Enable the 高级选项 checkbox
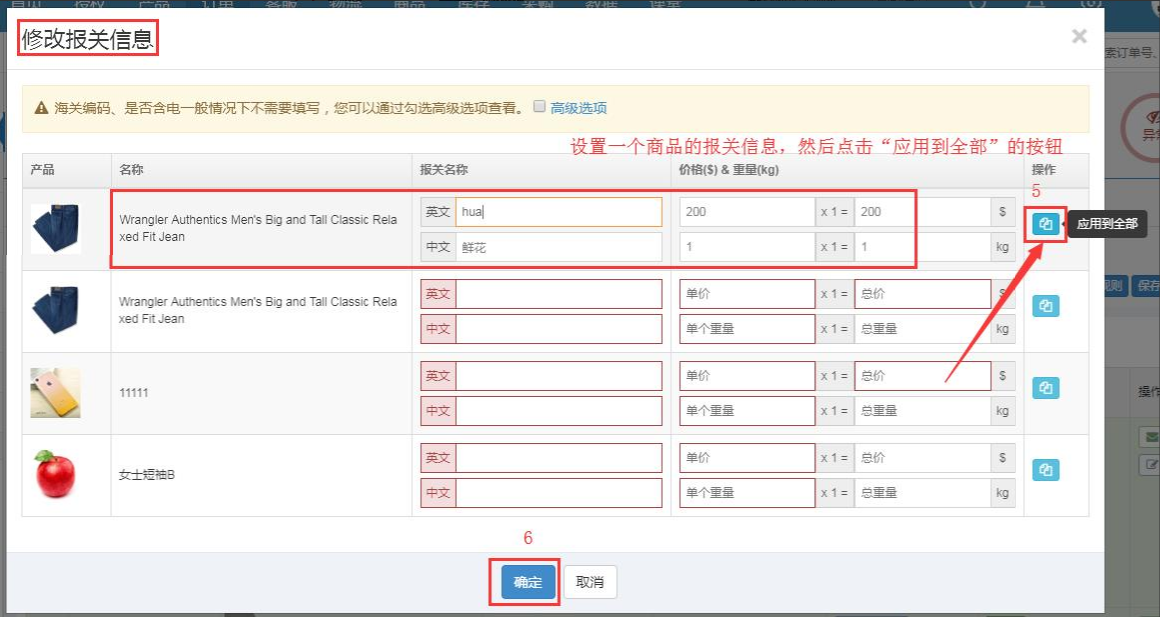Screen dimensions: 1160x617 (x=540, y=107)
